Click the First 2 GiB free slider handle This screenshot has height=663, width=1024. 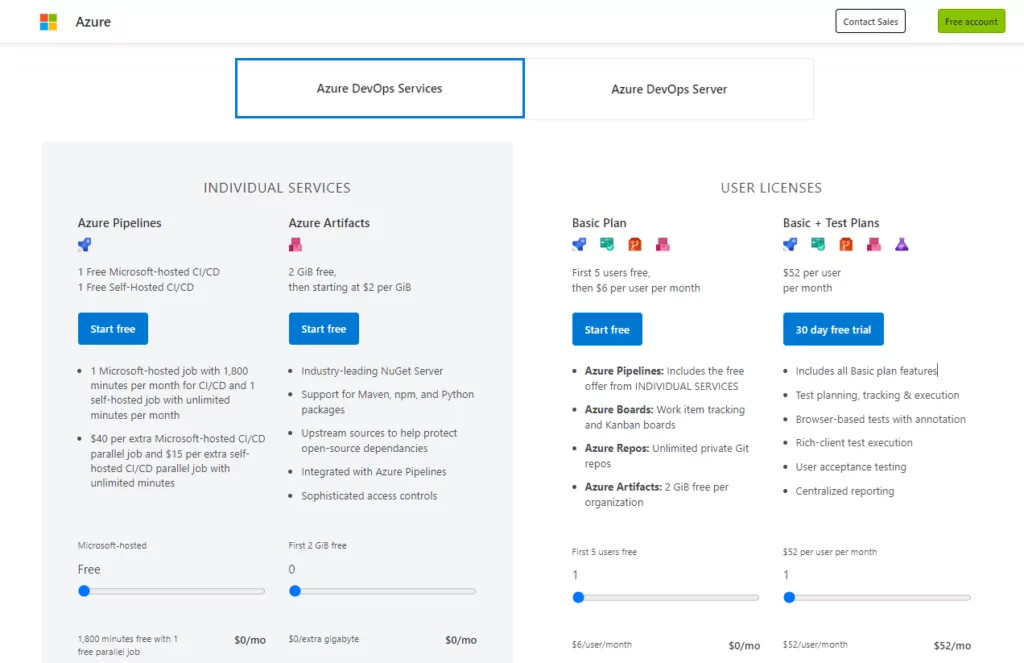coord(295,591)
